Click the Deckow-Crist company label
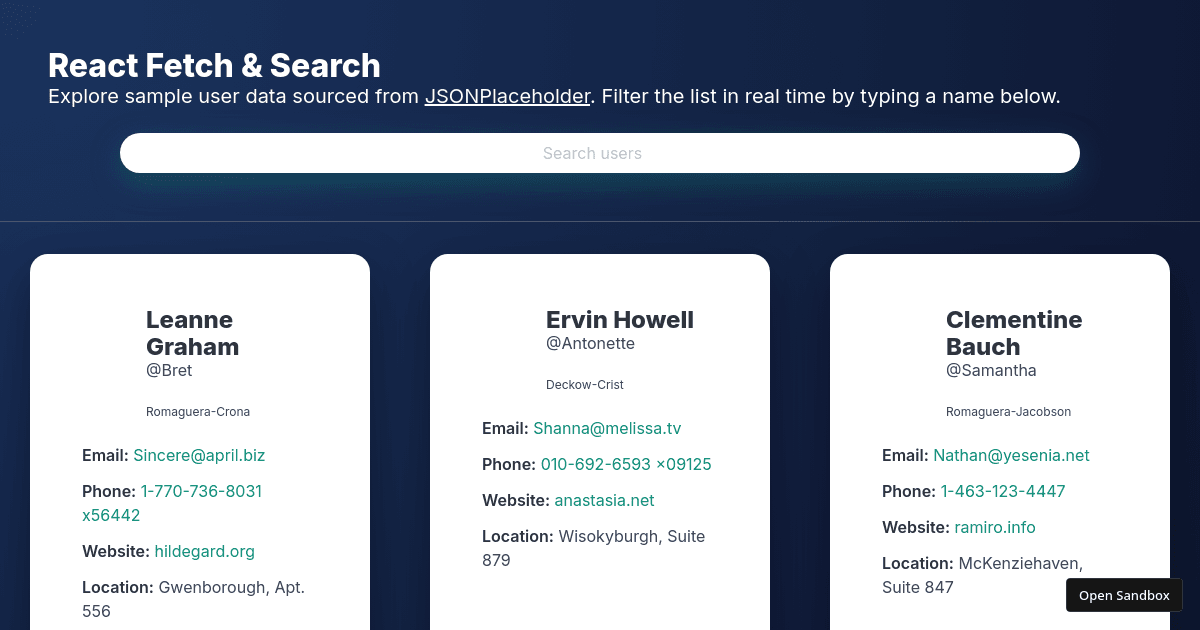The width and height of the screenshot is (1200, 630). pyautogui.click(x=585, y=384)
